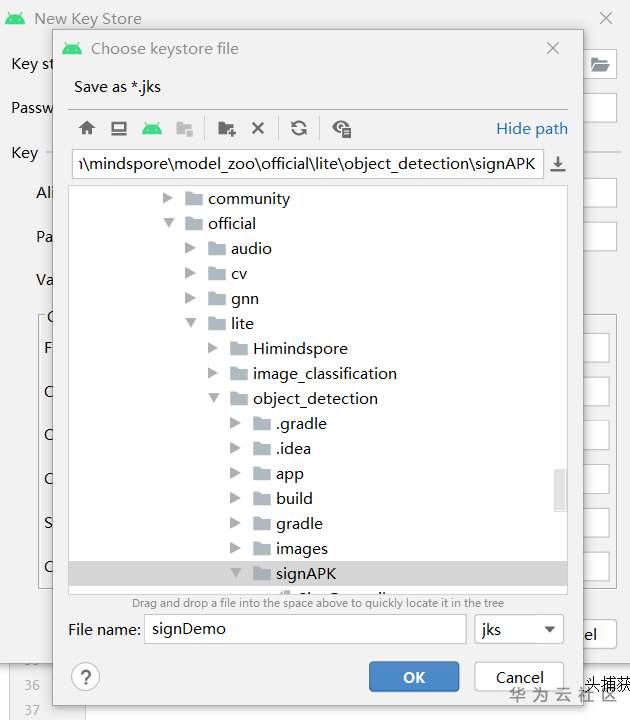The width and height of the screenshot is (630, 720).
Task: Expand the gradle folder arrow
Action: point(235,523)
